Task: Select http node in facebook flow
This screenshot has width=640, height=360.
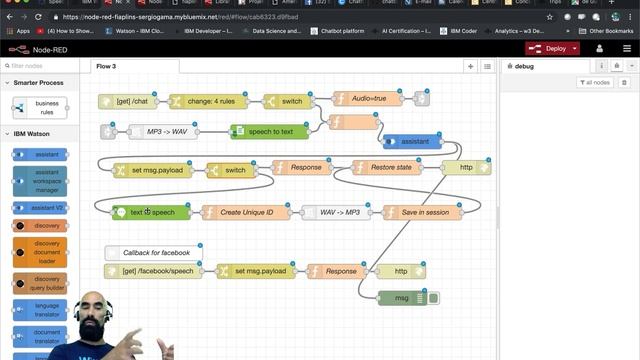Action: pos(401,271)
